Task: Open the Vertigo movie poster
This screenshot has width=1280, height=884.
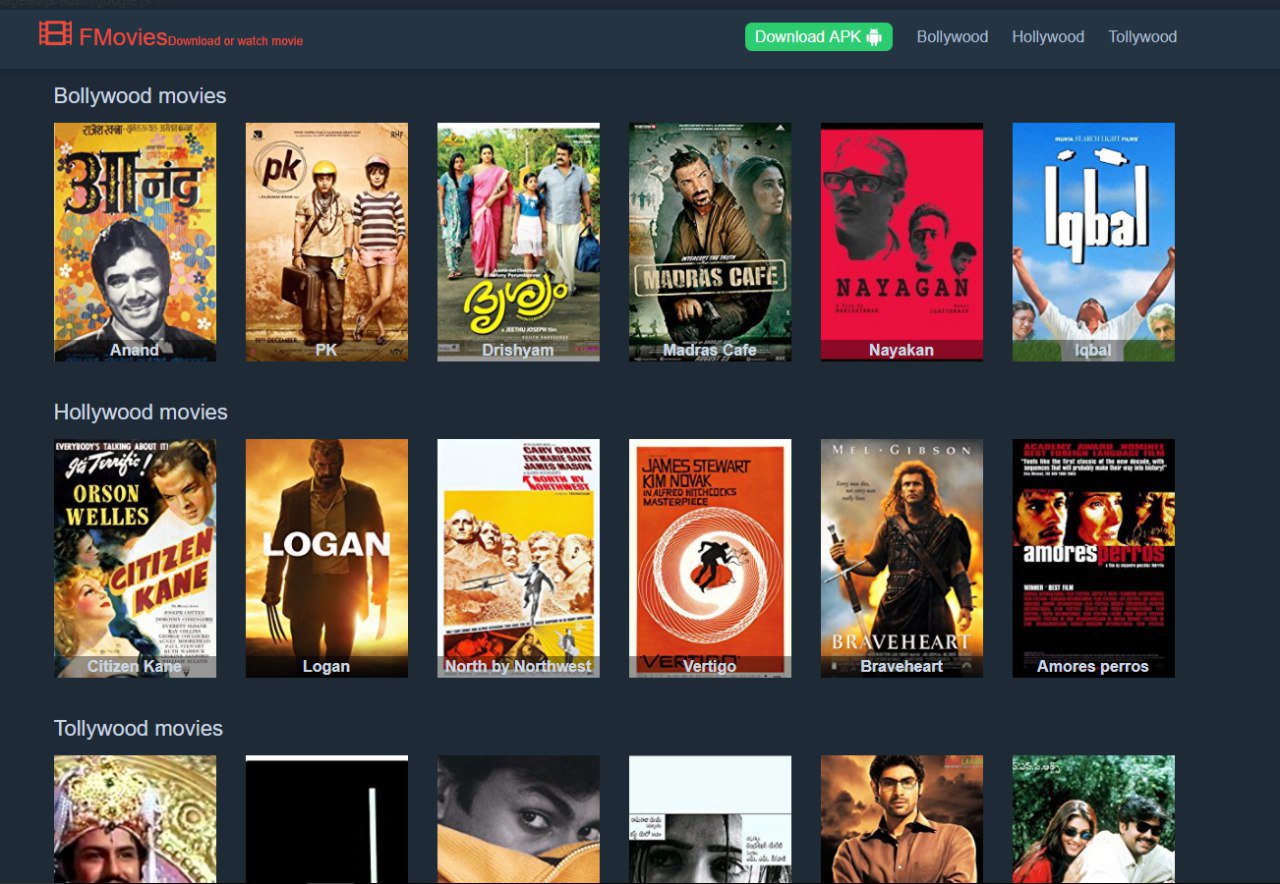Action: [710, 558]
